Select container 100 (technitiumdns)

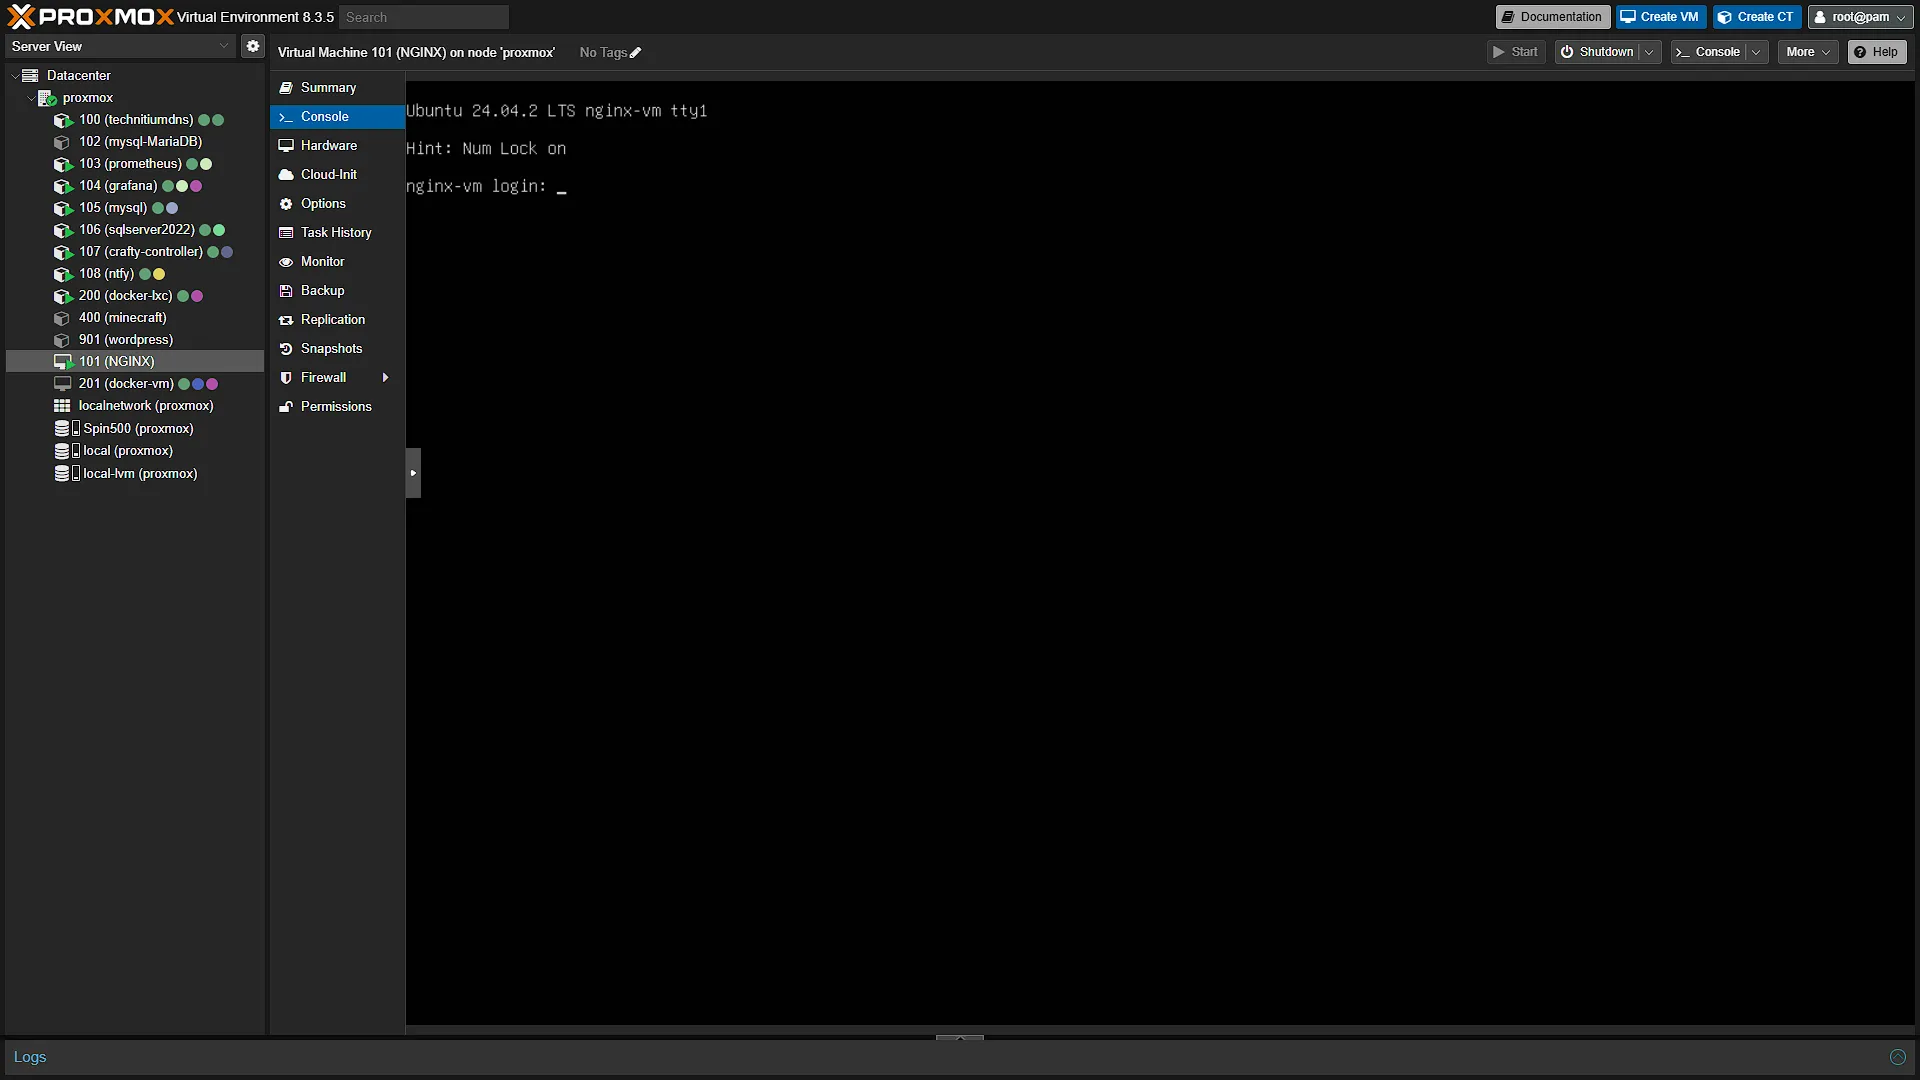click(136, 120)
